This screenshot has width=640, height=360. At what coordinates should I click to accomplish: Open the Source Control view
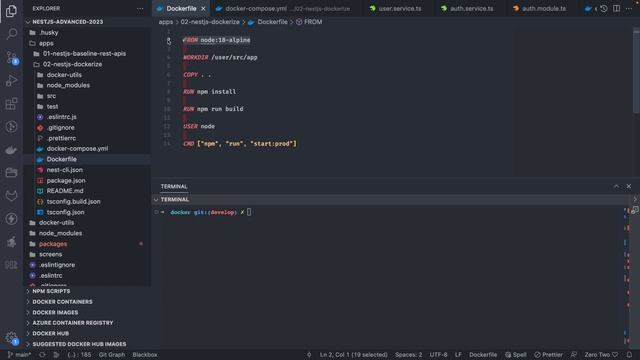11,58
